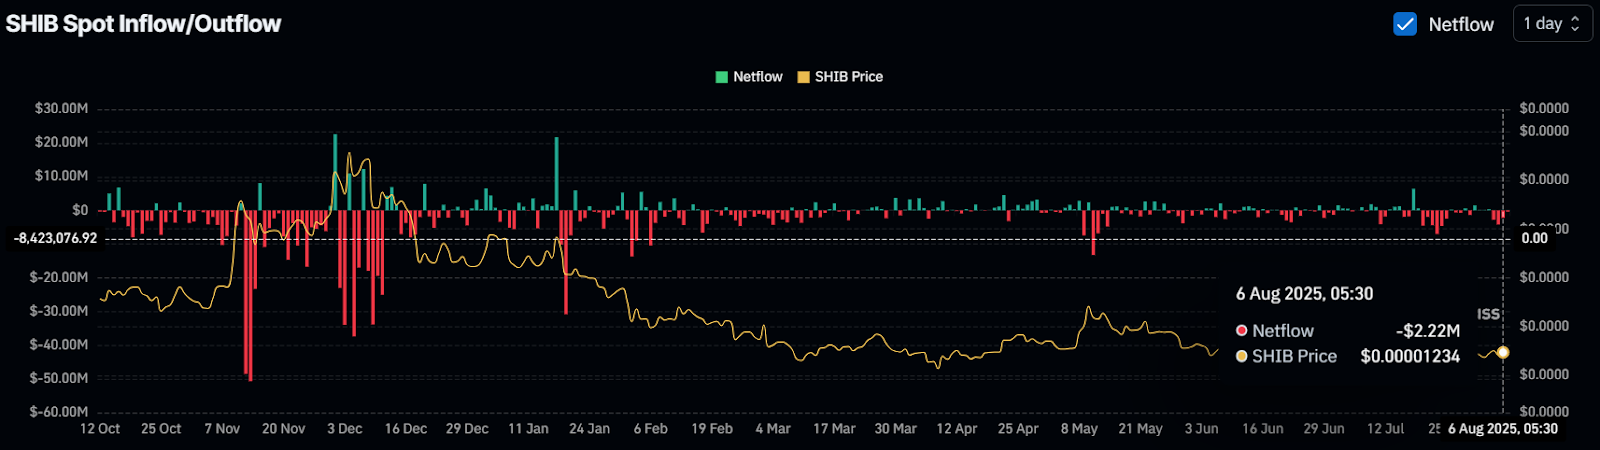Image resolution: width=1600 pixels, height=450 pixels.
Task: Click the 12 Jul date label
Action: click(x=1385, y=428)
